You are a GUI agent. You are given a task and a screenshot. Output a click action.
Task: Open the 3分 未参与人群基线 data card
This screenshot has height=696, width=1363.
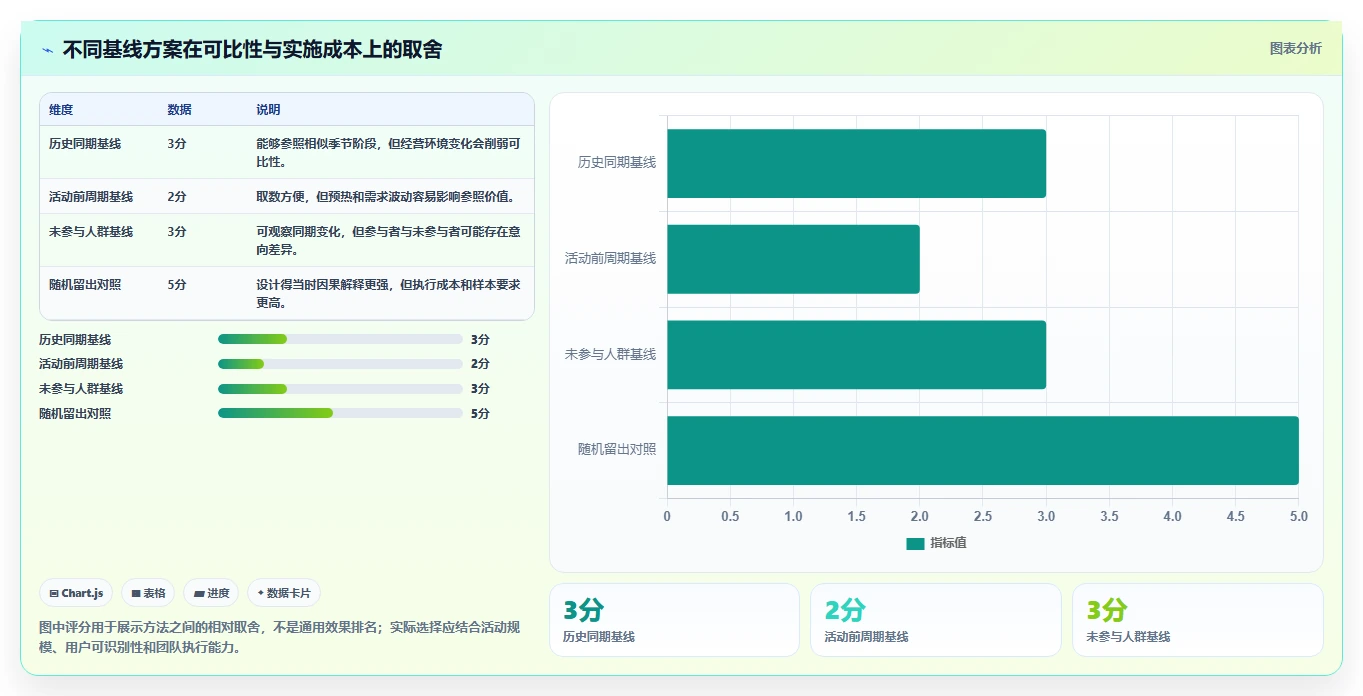pos(1197,620)
